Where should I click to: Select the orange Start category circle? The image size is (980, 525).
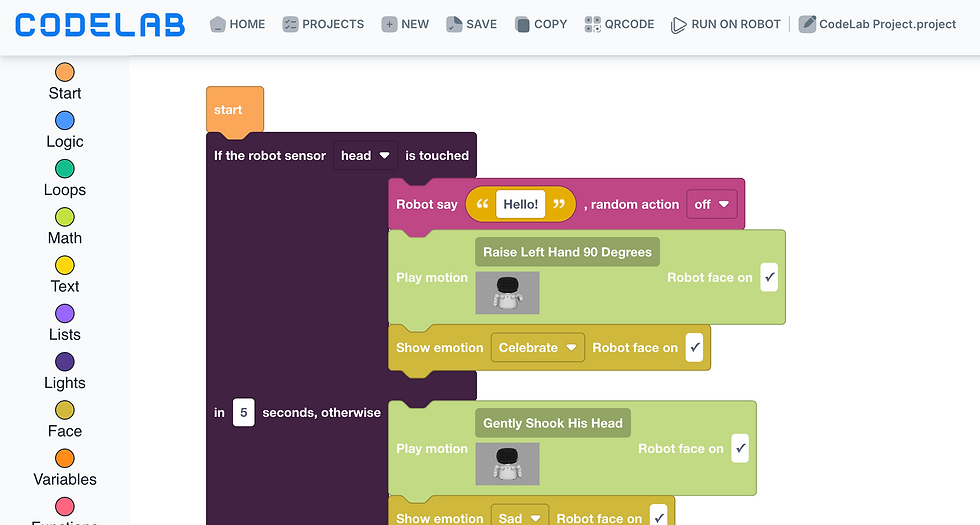(x=64, y=72)
